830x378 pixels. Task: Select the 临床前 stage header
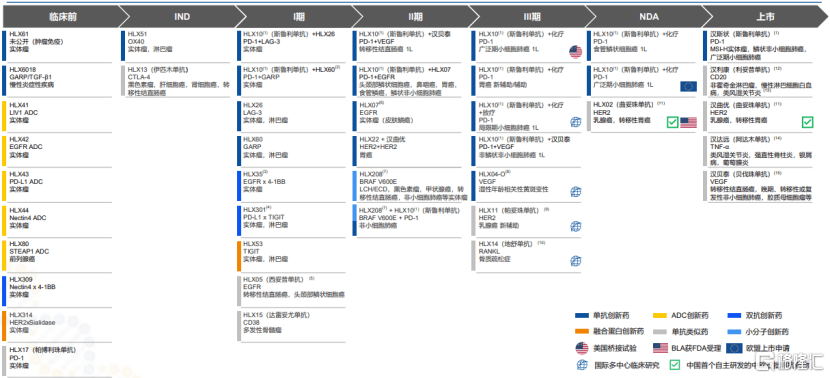point(64,17)
